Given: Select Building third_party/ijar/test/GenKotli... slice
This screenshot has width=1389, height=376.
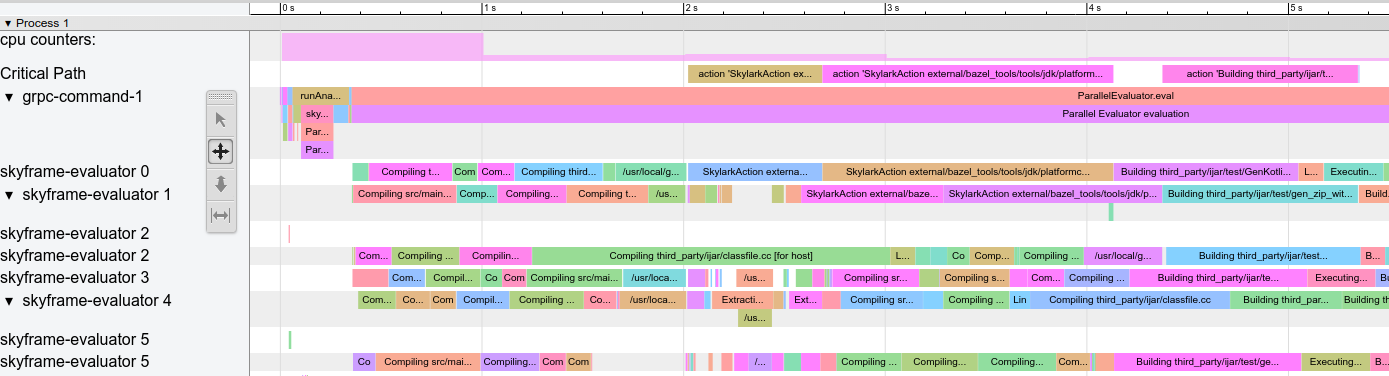Looking at the screenshot, I should click(1206, 172).
